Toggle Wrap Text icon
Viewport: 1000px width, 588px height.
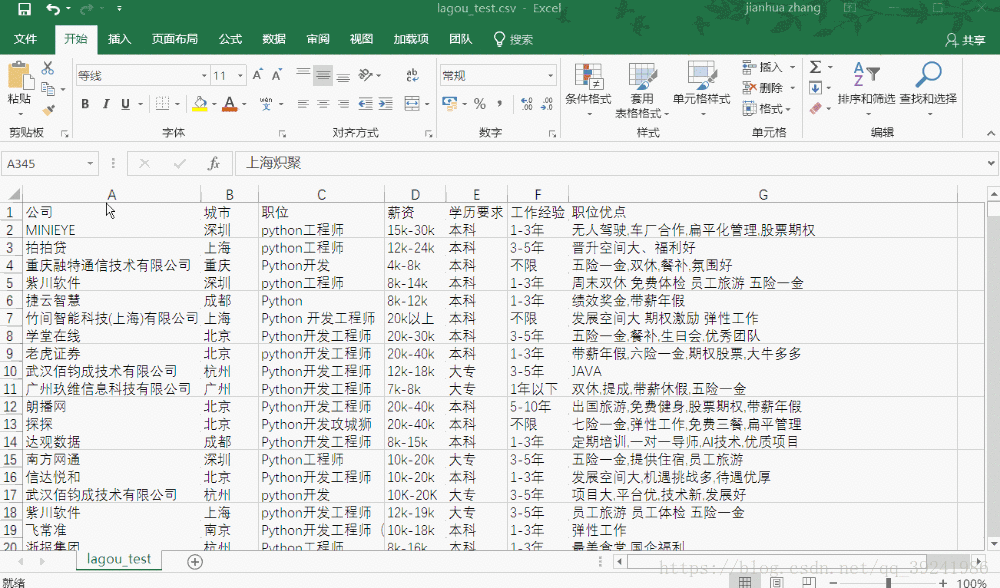[x=412, y=75]
